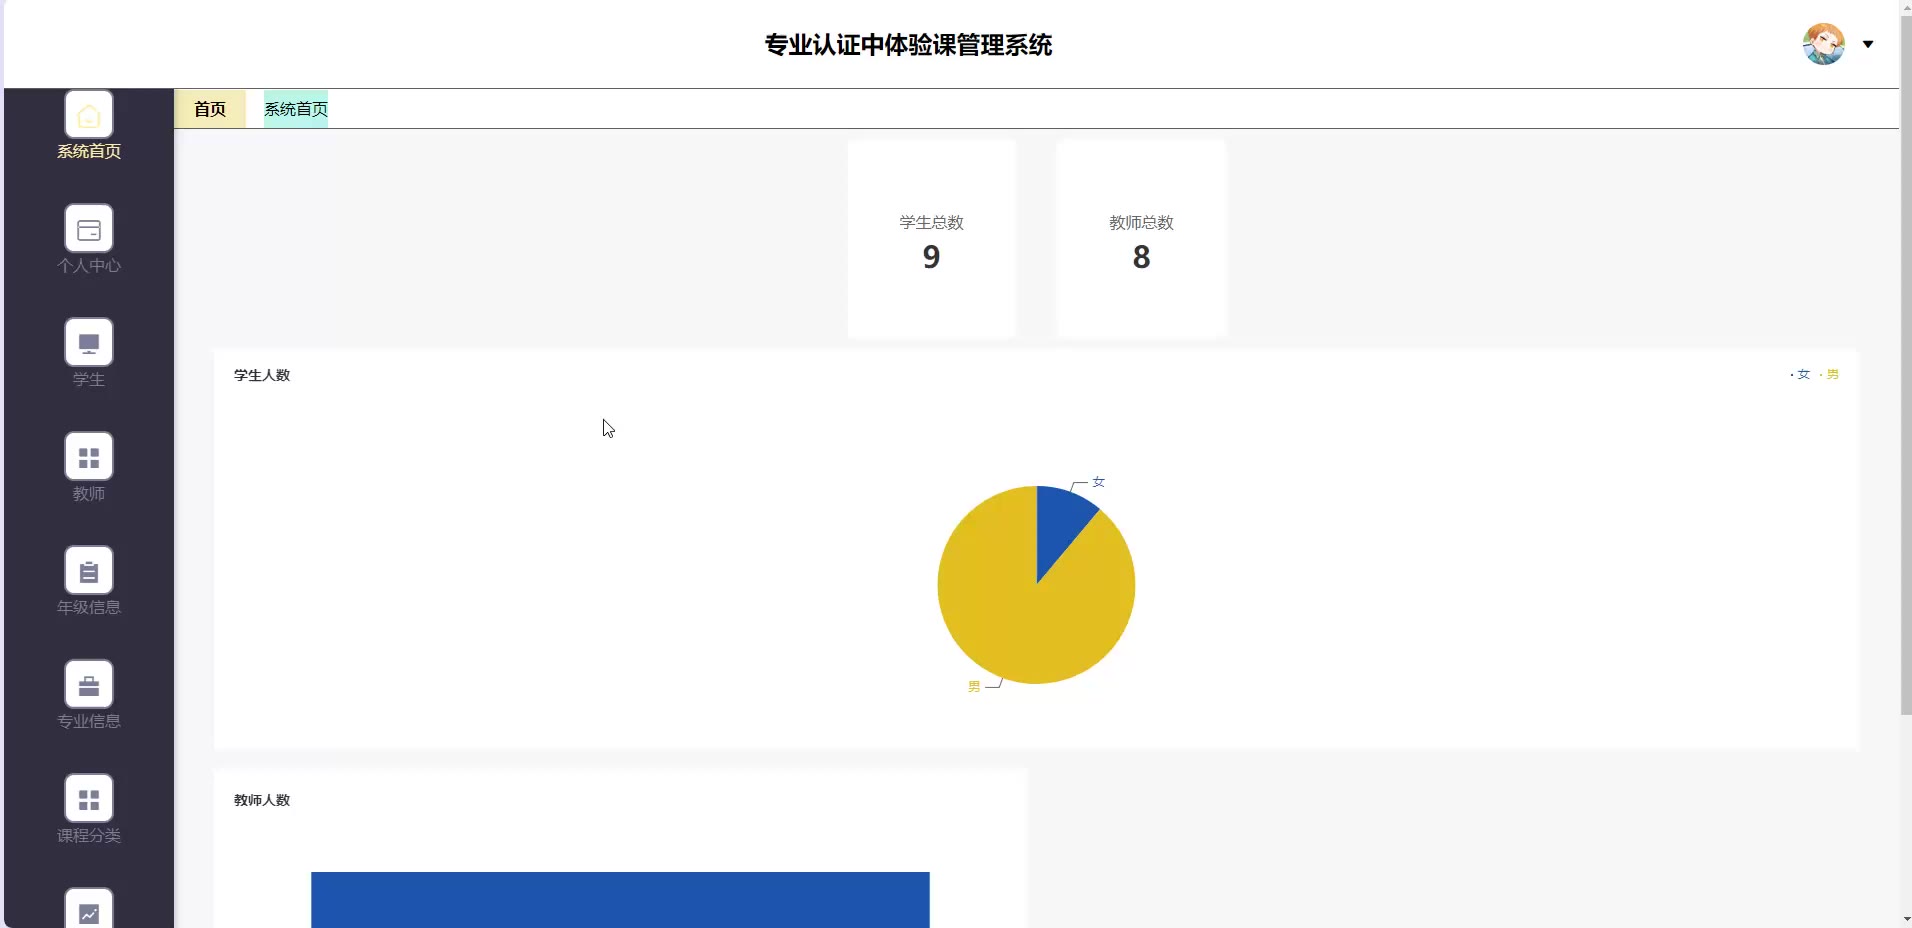
Task: Click the 学生人数 chart title
Action: (x=262, y=375)
